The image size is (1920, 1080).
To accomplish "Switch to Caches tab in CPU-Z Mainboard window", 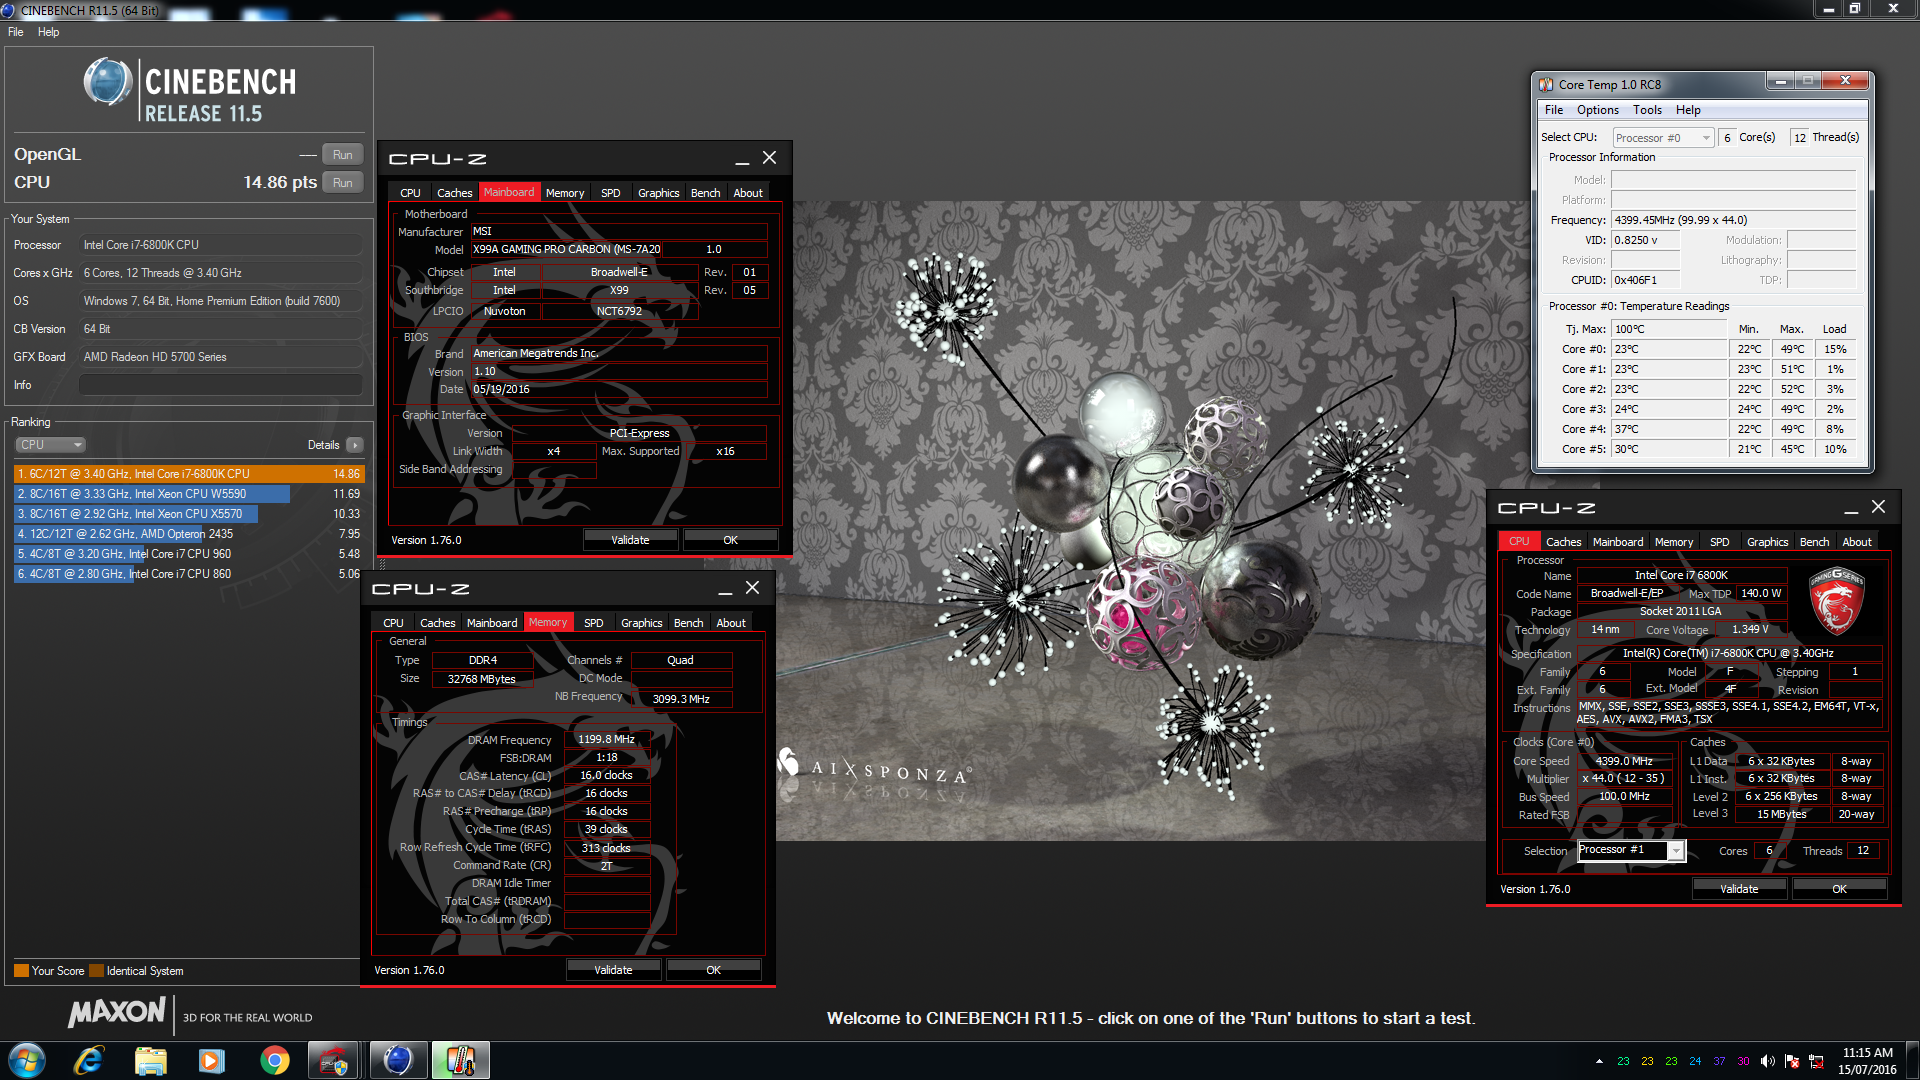I will coord(454,193).
